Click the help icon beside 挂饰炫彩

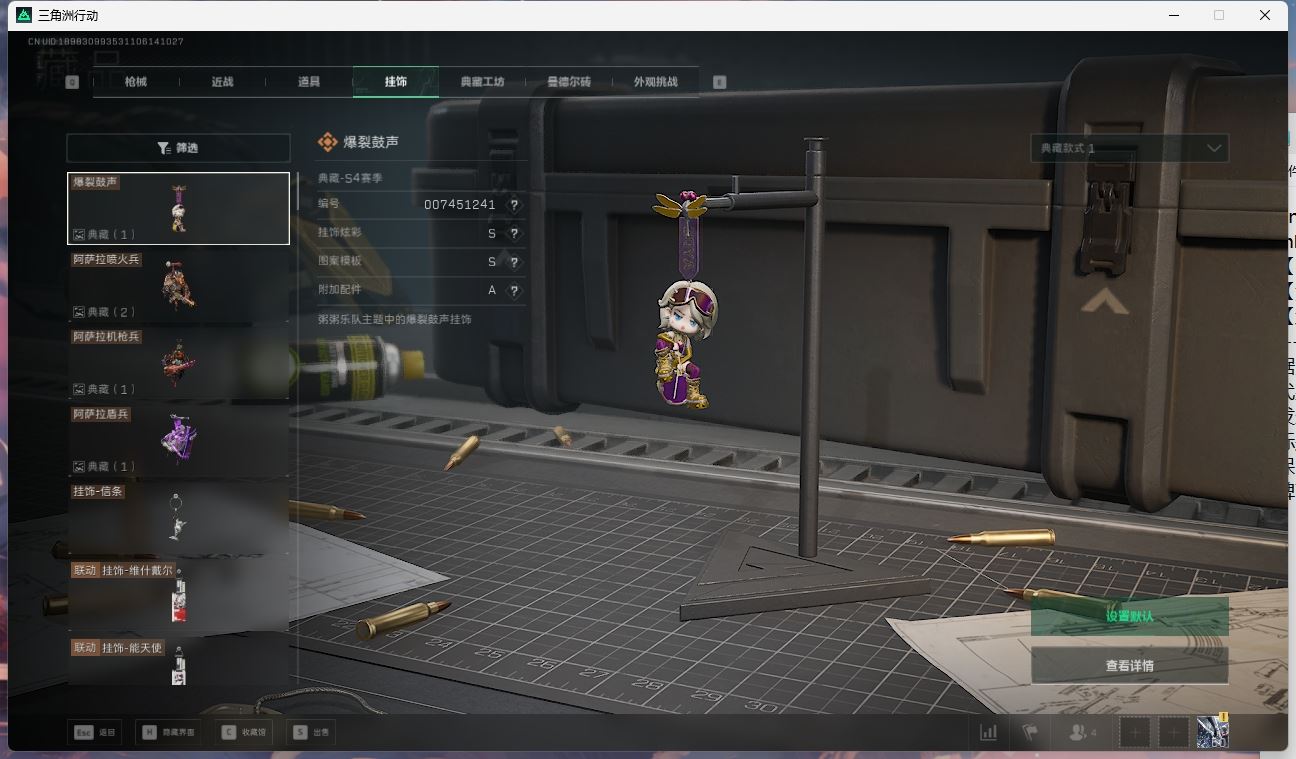click(514, 233)
